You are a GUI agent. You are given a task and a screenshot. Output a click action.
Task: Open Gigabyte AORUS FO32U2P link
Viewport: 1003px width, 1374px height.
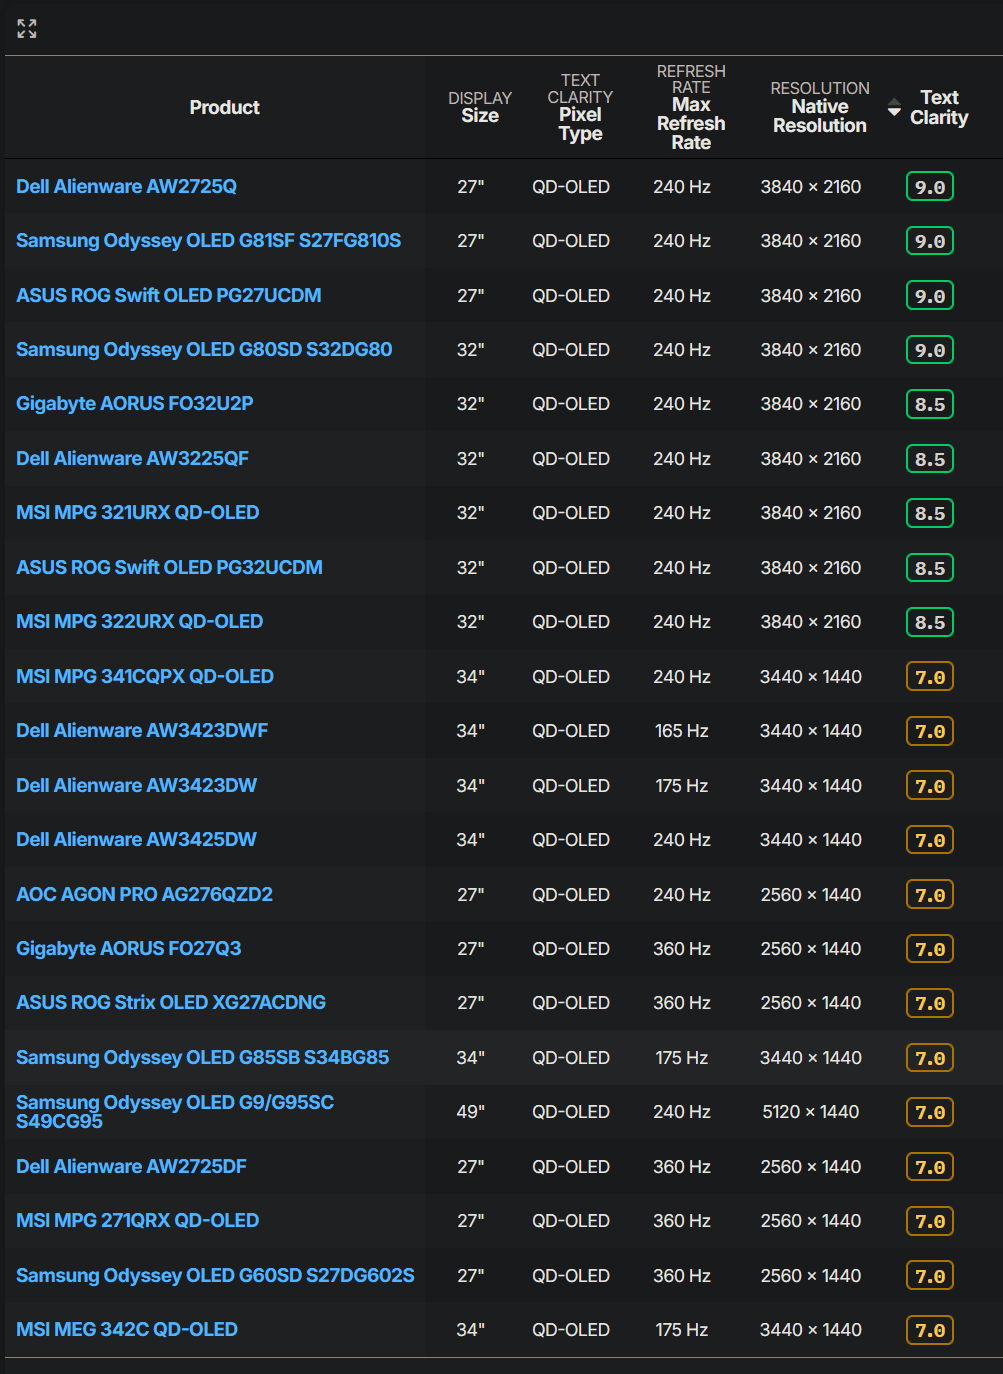point(135,403)
